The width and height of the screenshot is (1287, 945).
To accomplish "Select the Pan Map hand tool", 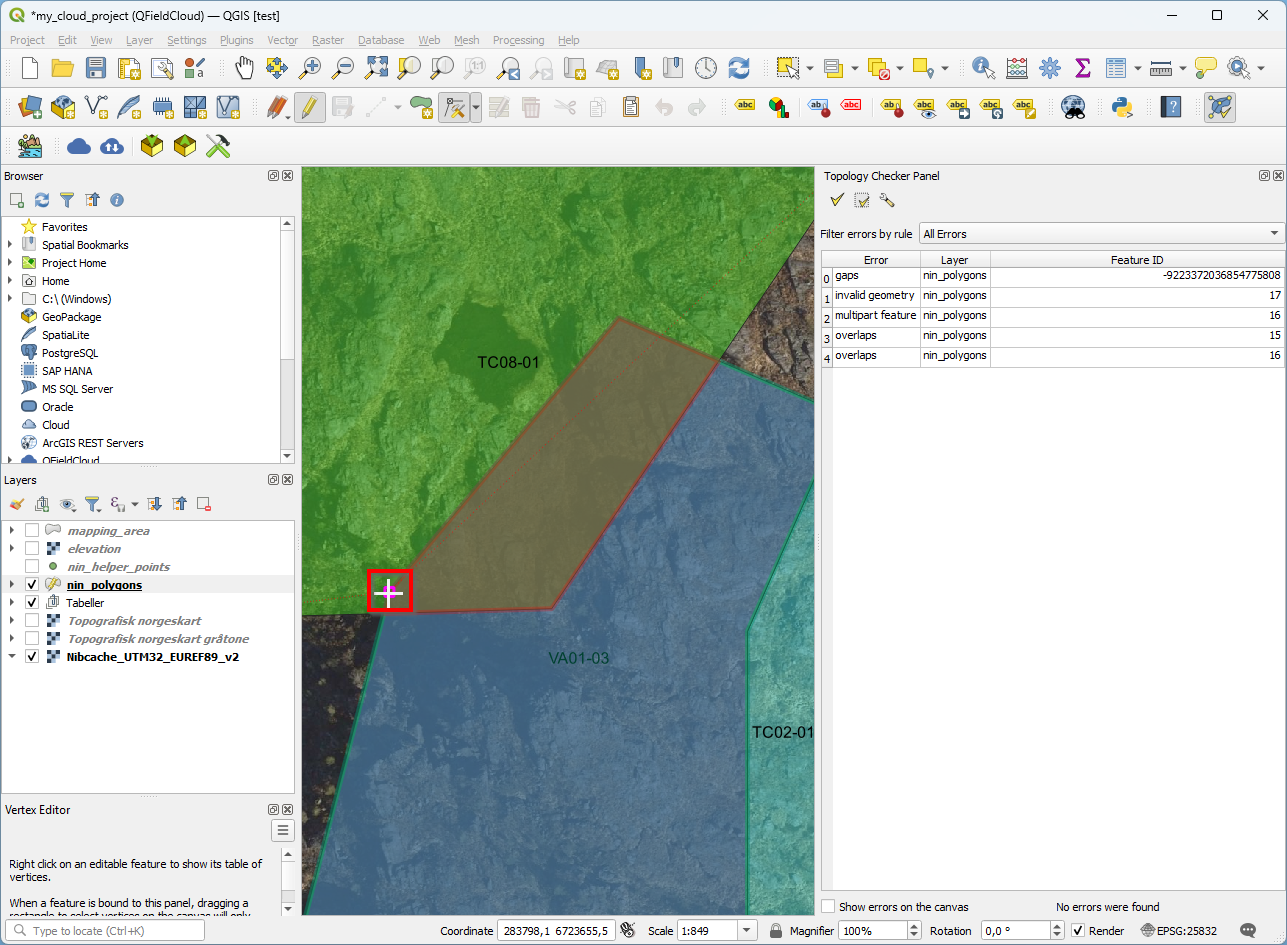I will tap(245, 68).
